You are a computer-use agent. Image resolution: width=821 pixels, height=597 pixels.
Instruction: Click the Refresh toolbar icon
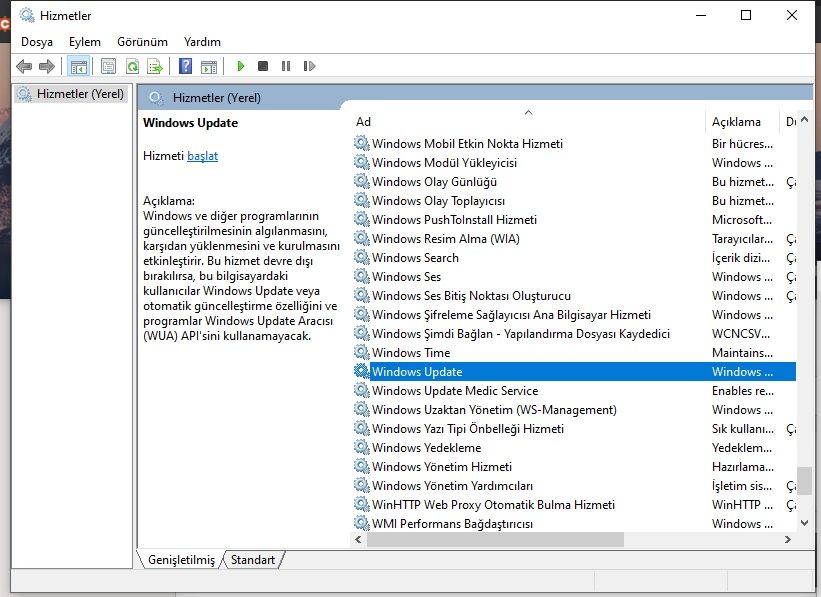click(x=132, y=67)
